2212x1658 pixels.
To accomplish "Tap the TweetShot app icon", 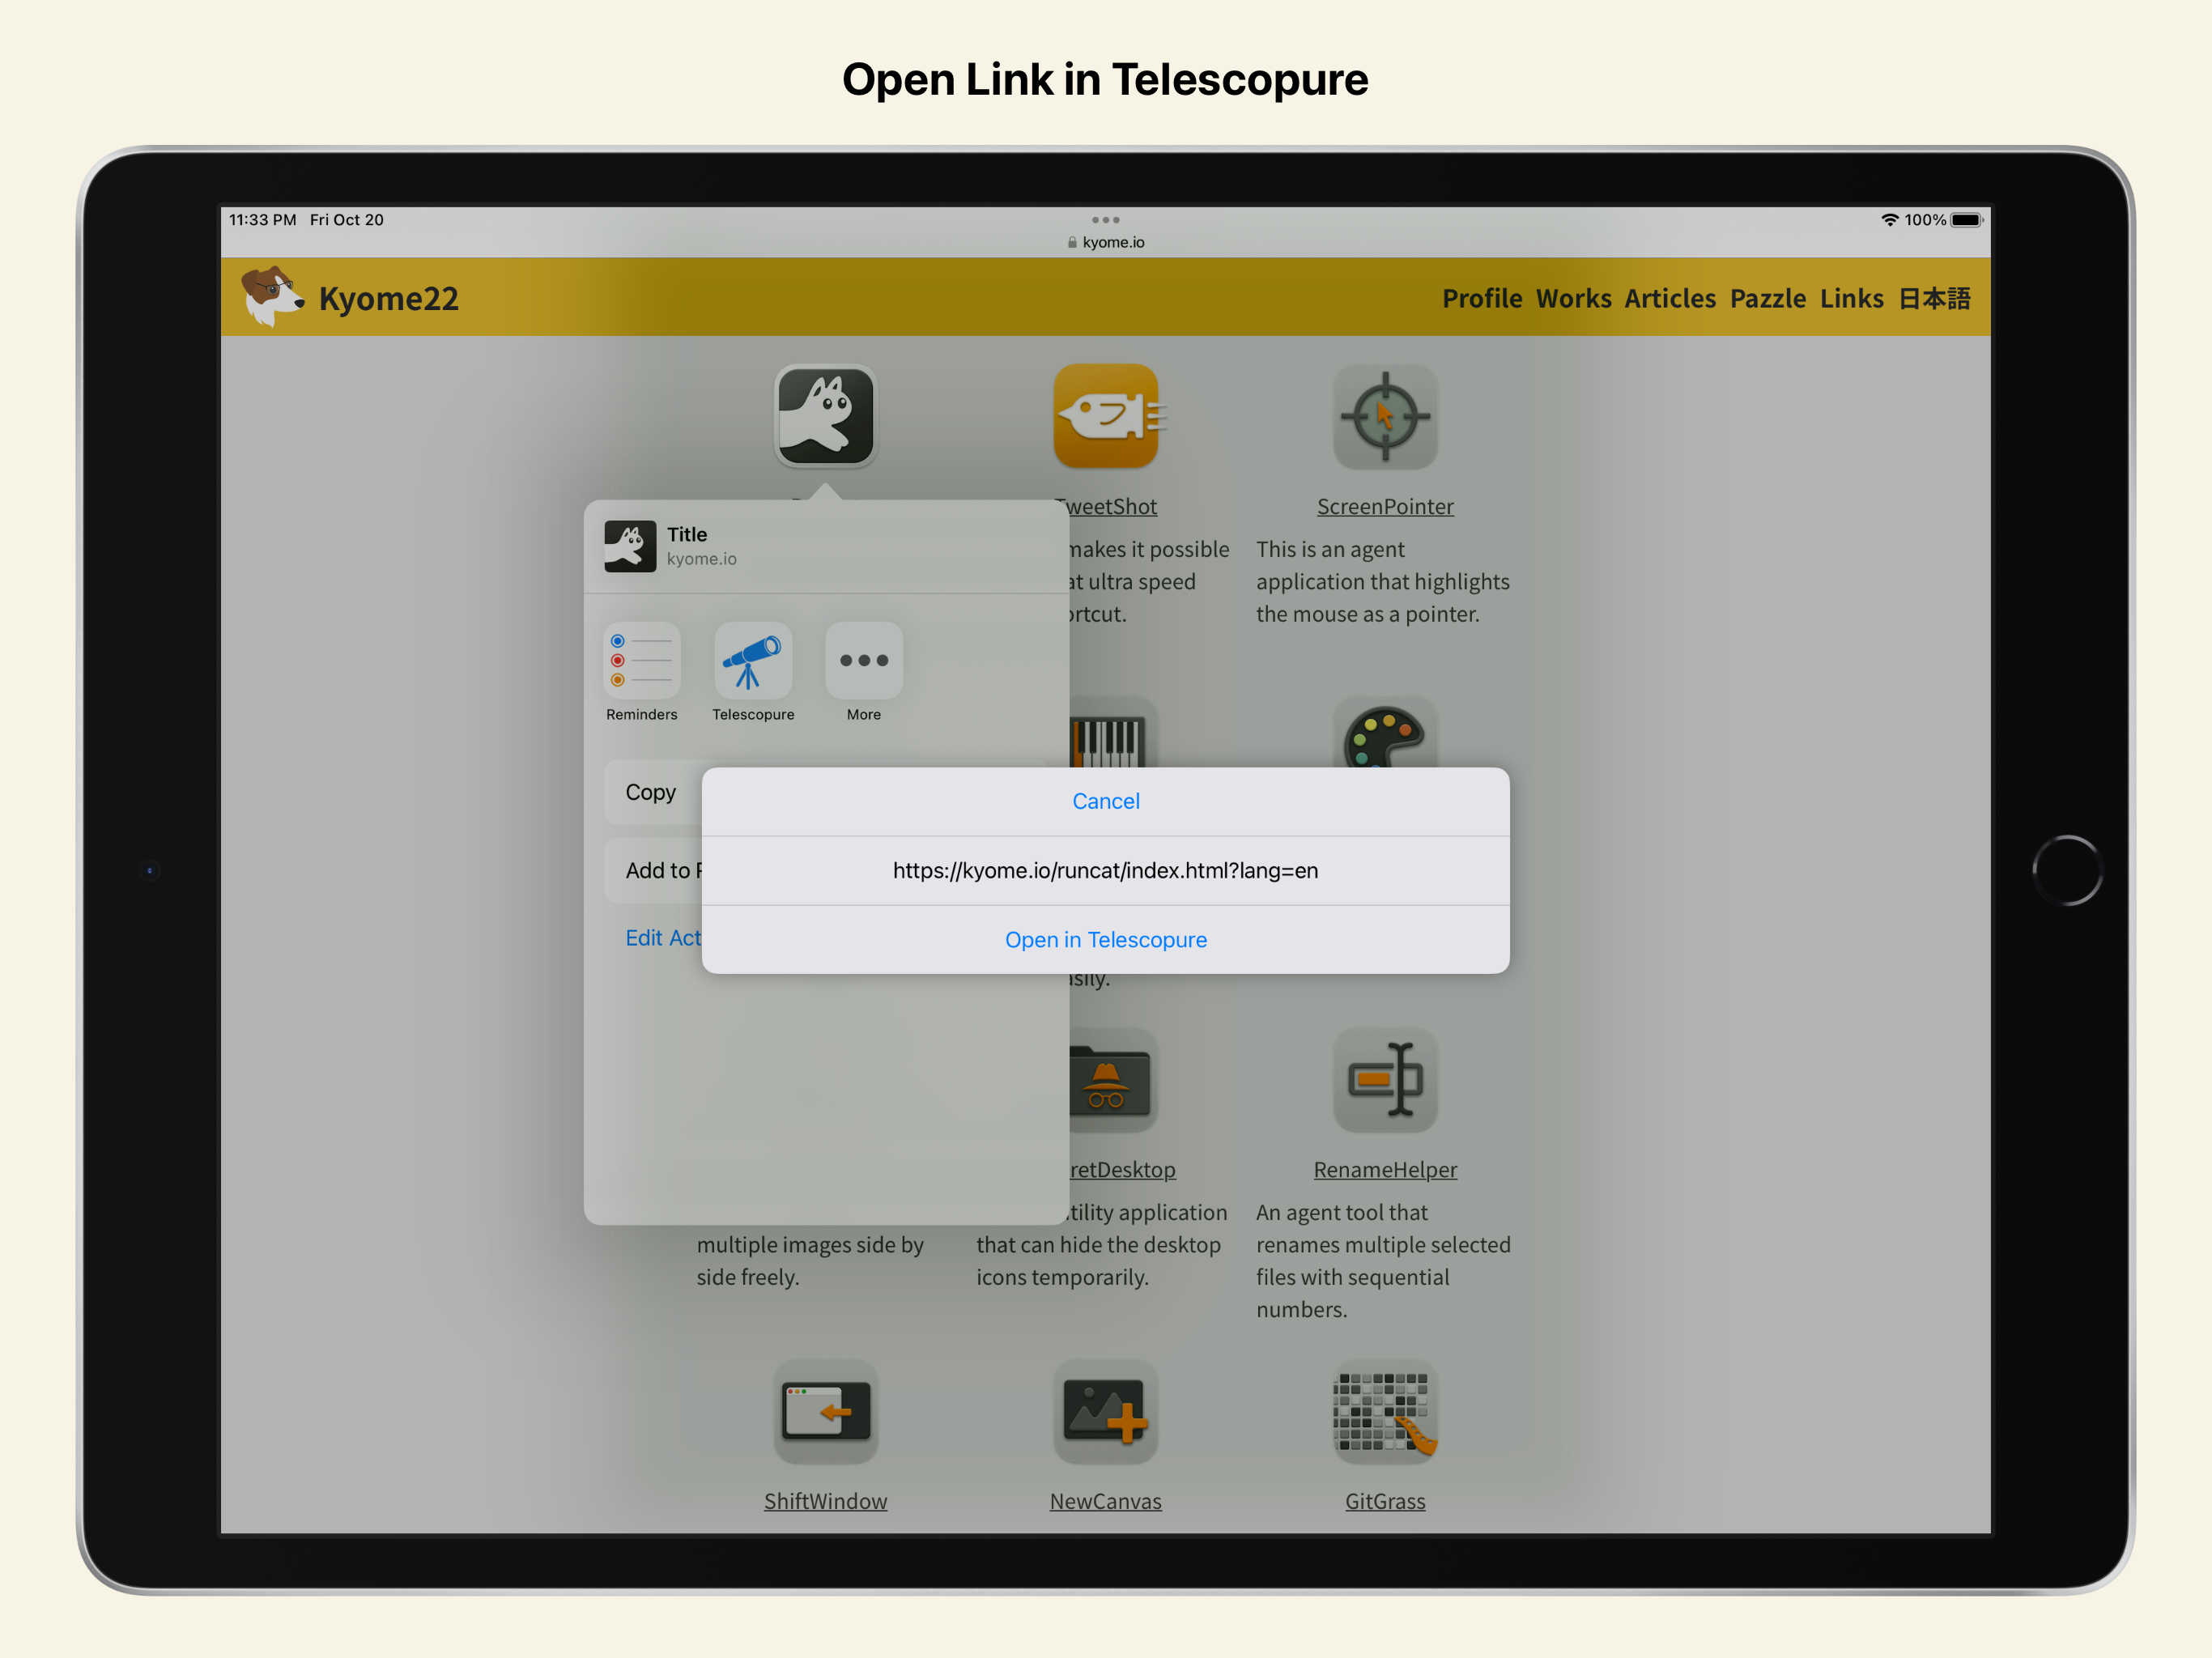I will (1105, 416).
